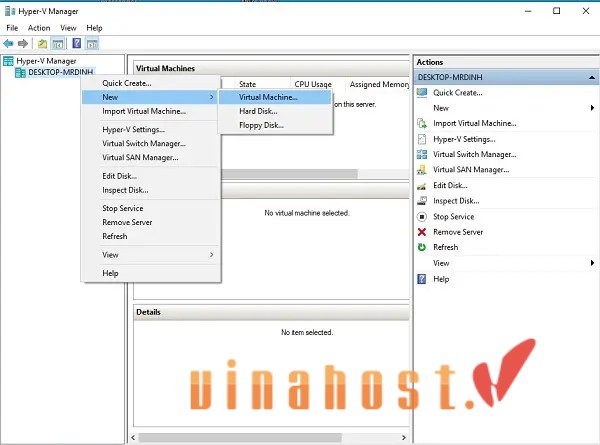Click Quick Create icon in Actions pane
This screenshot has width=600, height=445.
point(422,92)
